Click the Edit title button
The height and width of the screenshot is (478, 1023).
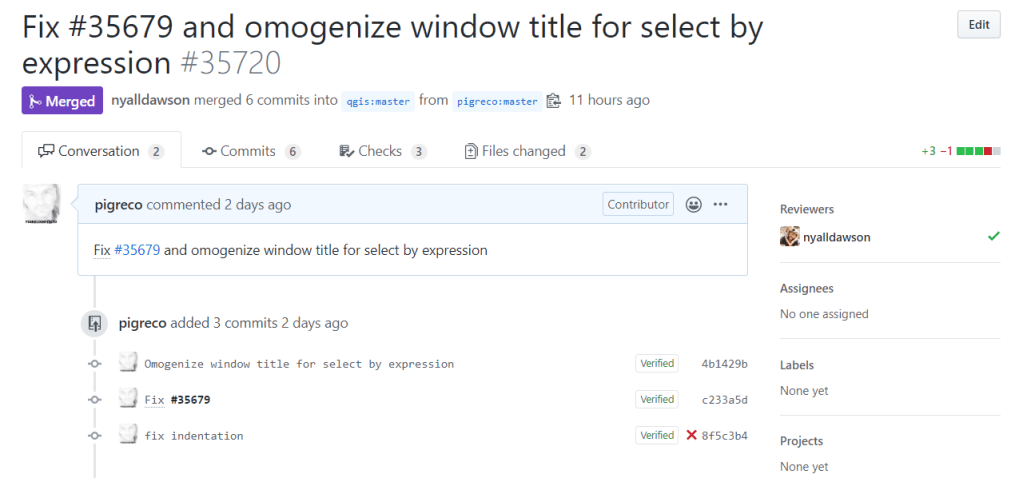[x=978, y=25]
